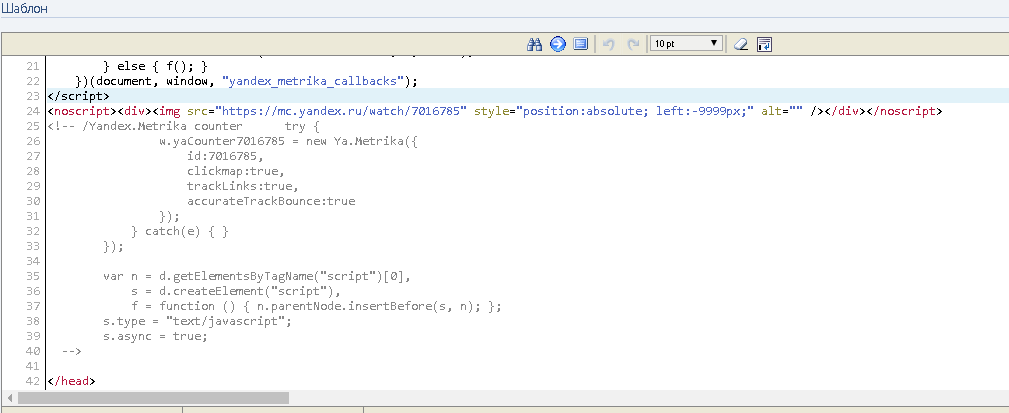Click the 's.async = true;' line
Image resolution: width=1009 pixels, height=413 pixels.
(155, 336)
